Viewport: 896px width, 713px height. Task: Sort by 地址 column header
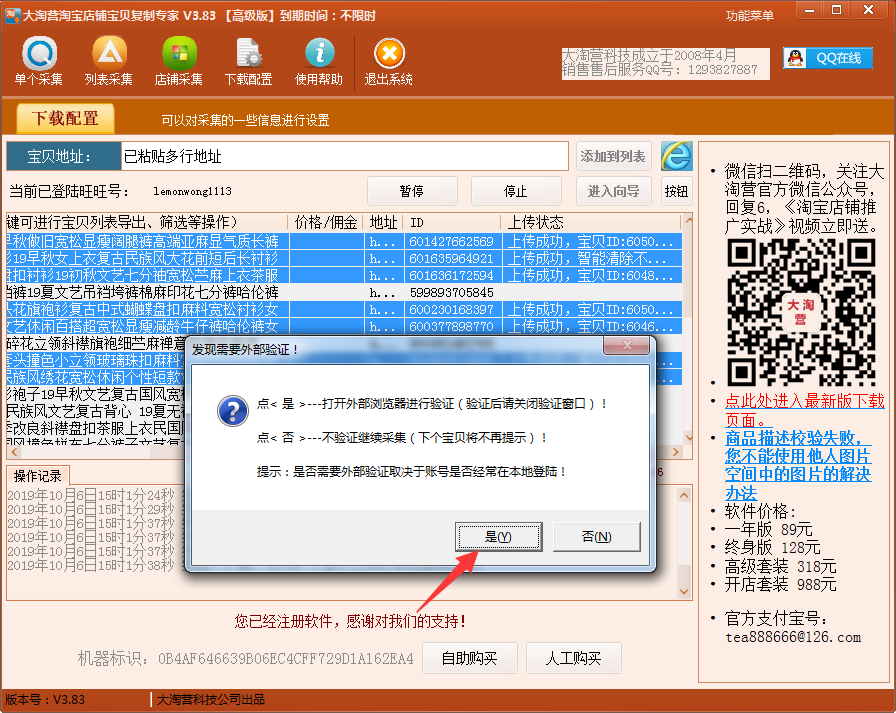(x=383, y=222)
